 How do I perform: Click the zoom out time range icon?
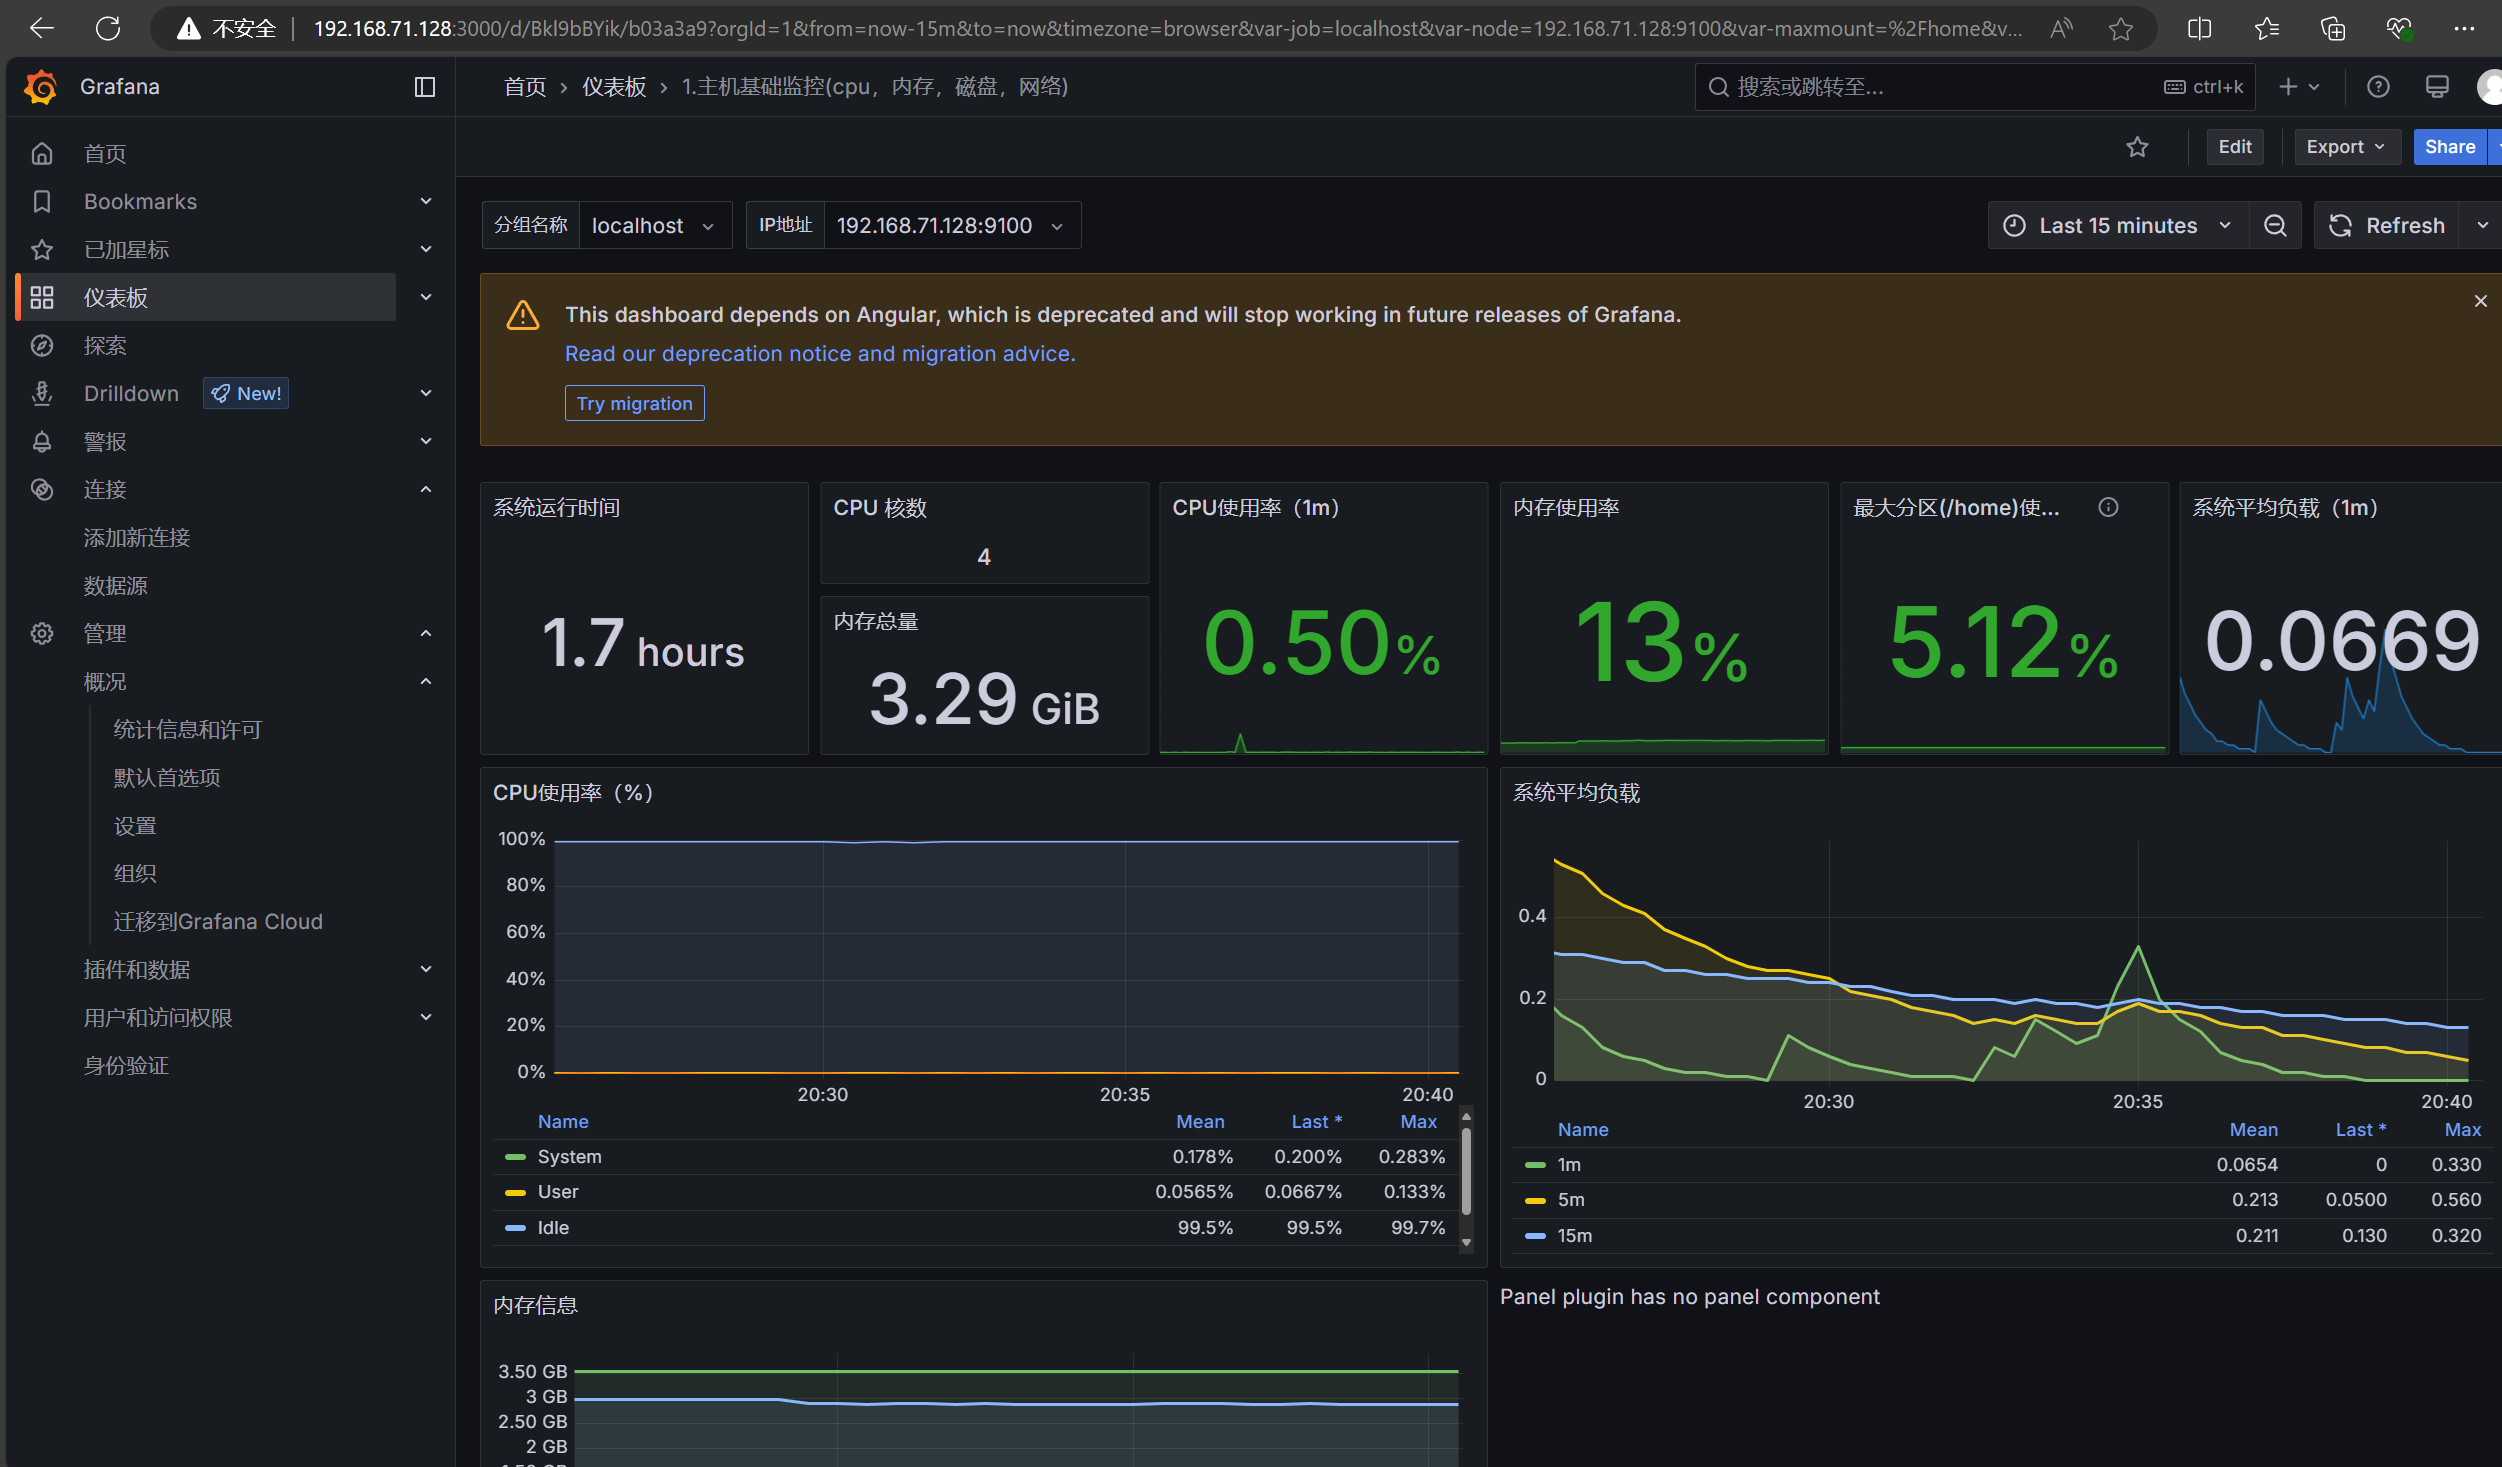(2275, 225)
